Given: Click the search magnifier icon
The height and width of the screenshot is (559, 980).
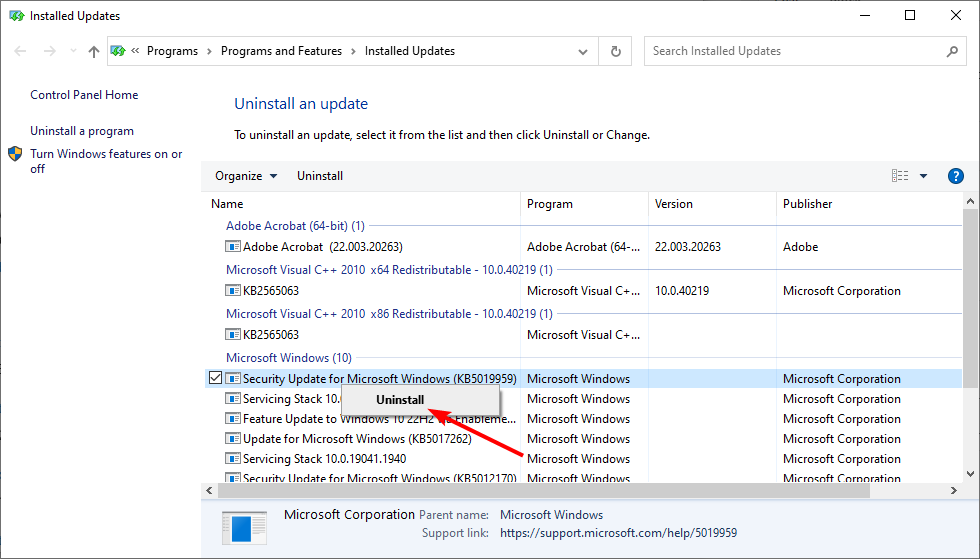Looking at the screenshot, I should pyautogui.click(x=952, y=51).
